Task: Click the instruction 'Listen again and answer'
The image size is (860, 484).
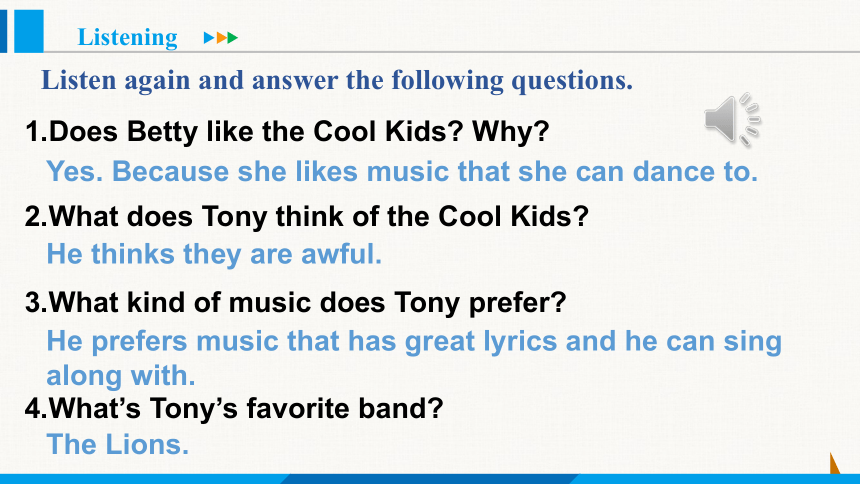Action: tap(337, 80)
